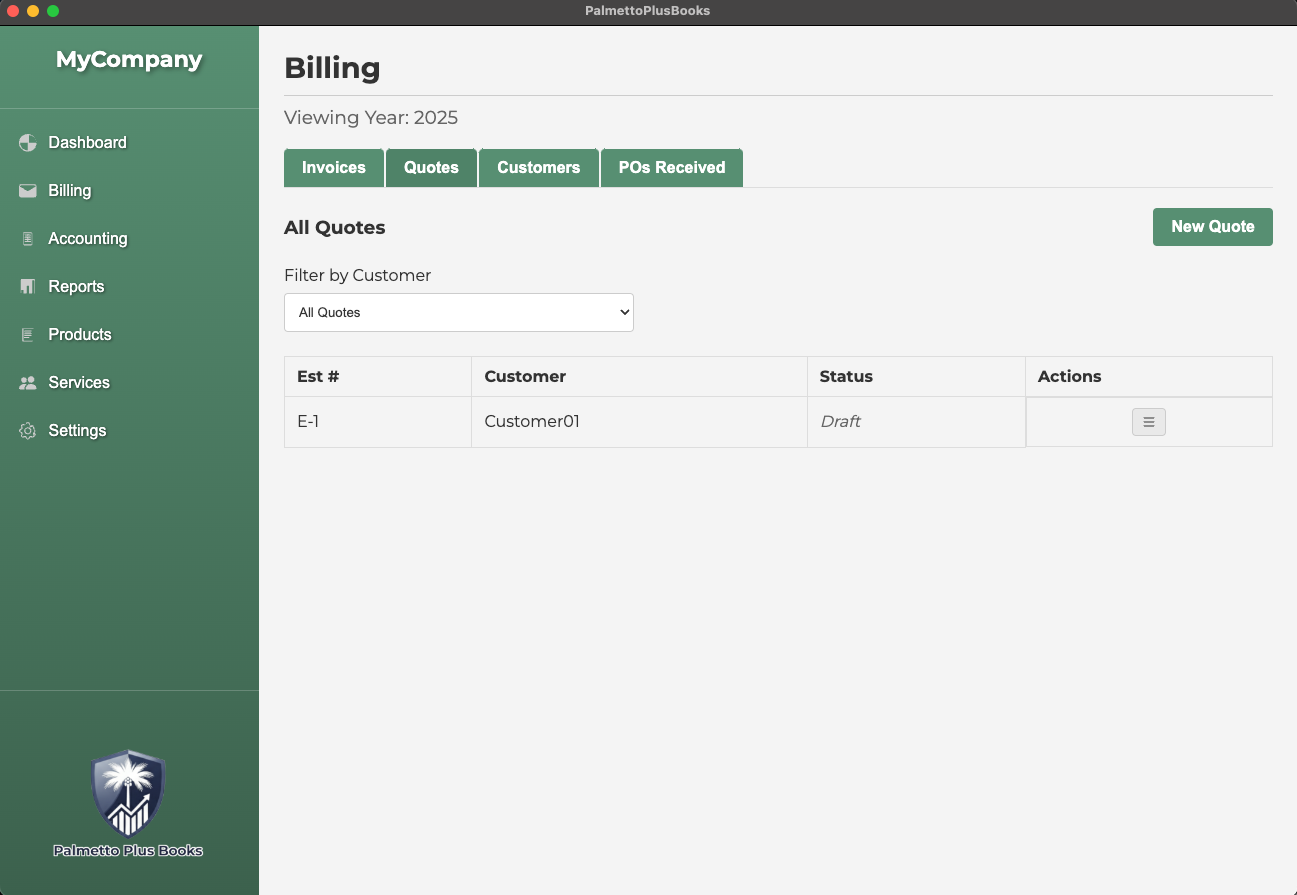The image size is (1297, 895).
Task: Click the Settings gear icon
Action: (x=28, y=431)
